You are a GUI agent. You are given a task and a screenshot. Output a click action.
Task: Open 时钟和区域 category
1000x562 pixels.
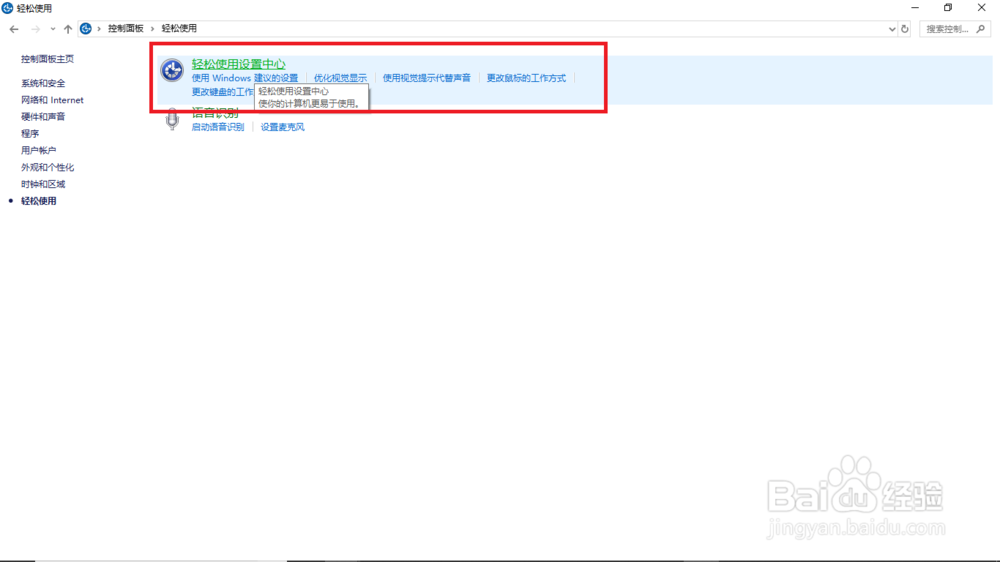[x=43, y=184]
